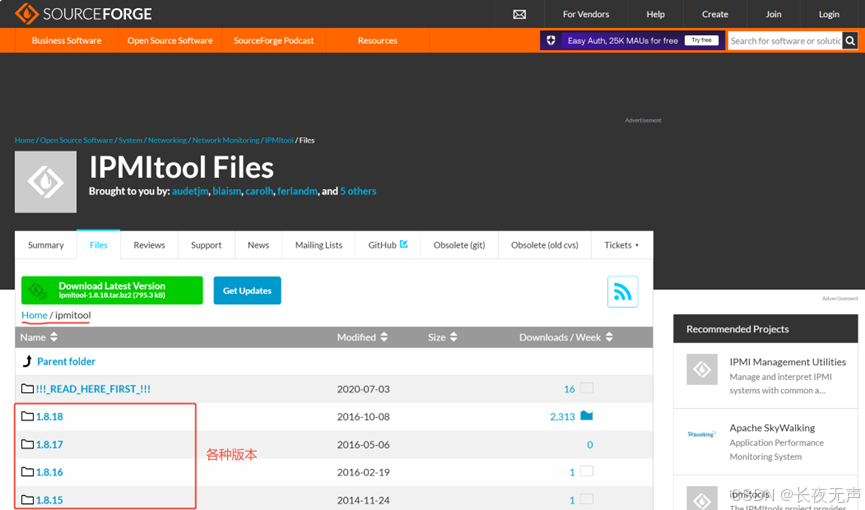Screen dimensions: 865x510
Task: Click ferlandm contributor link
Action: 297,191
